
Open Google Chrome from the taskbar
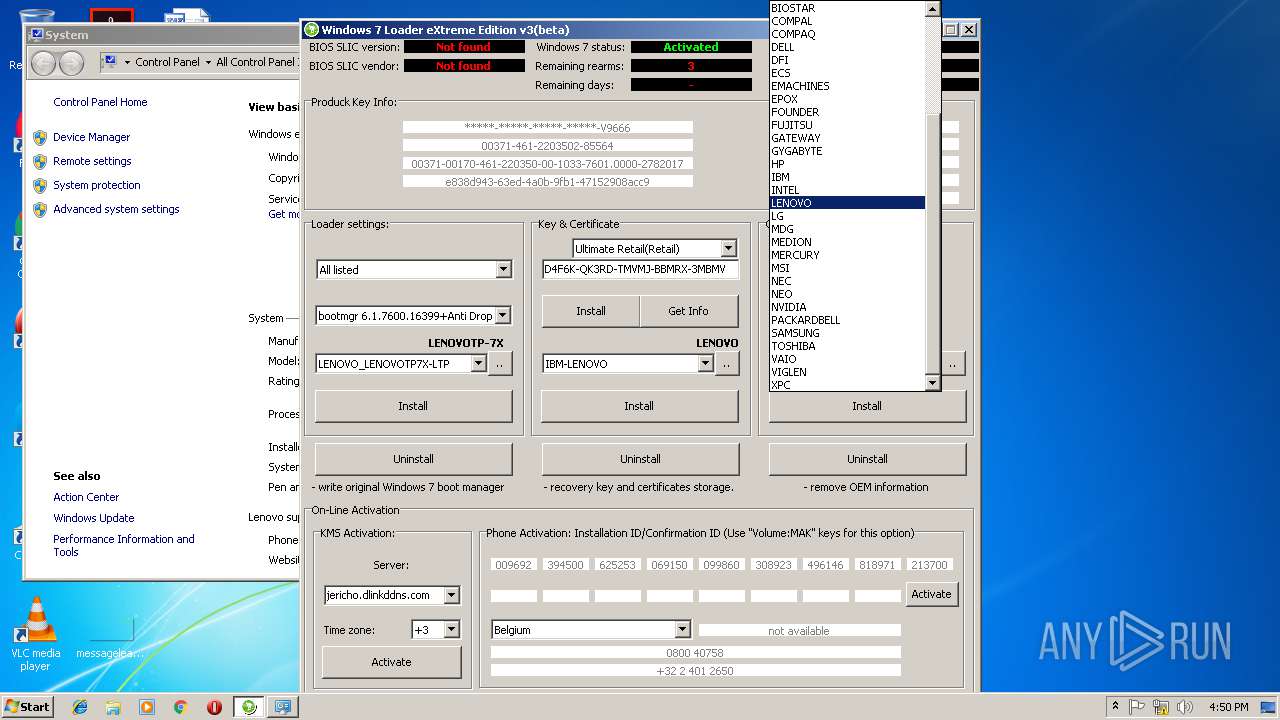click(x=181, y=707)
